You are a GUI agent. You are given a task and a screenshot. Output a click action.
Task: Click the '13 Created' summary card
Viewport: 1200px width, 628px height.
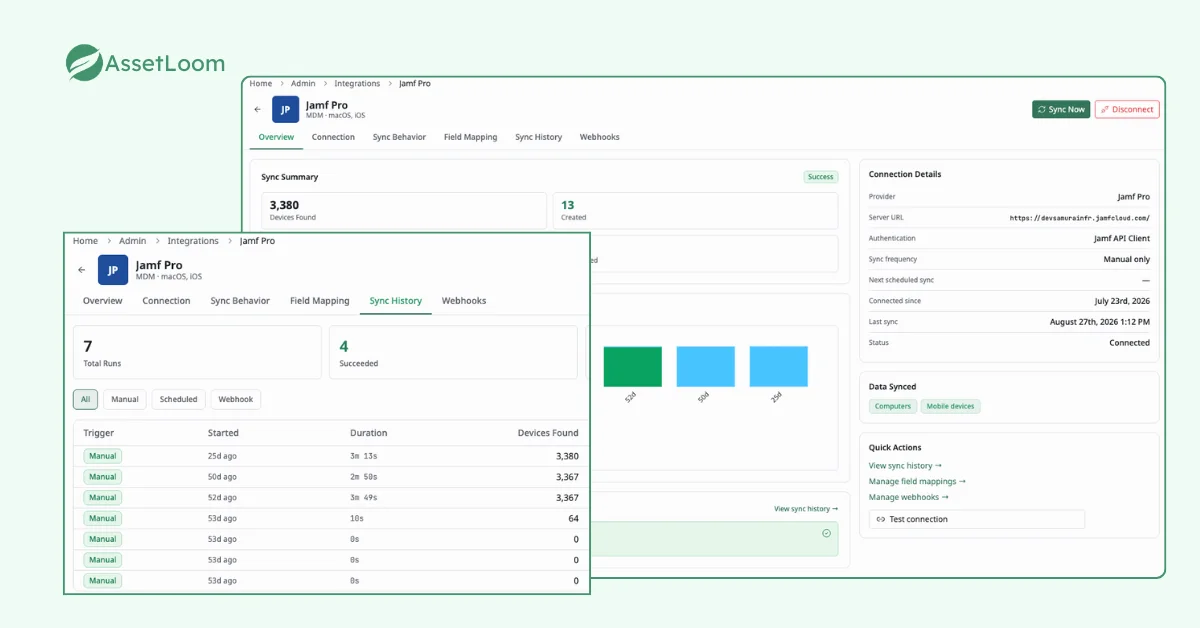695,210
